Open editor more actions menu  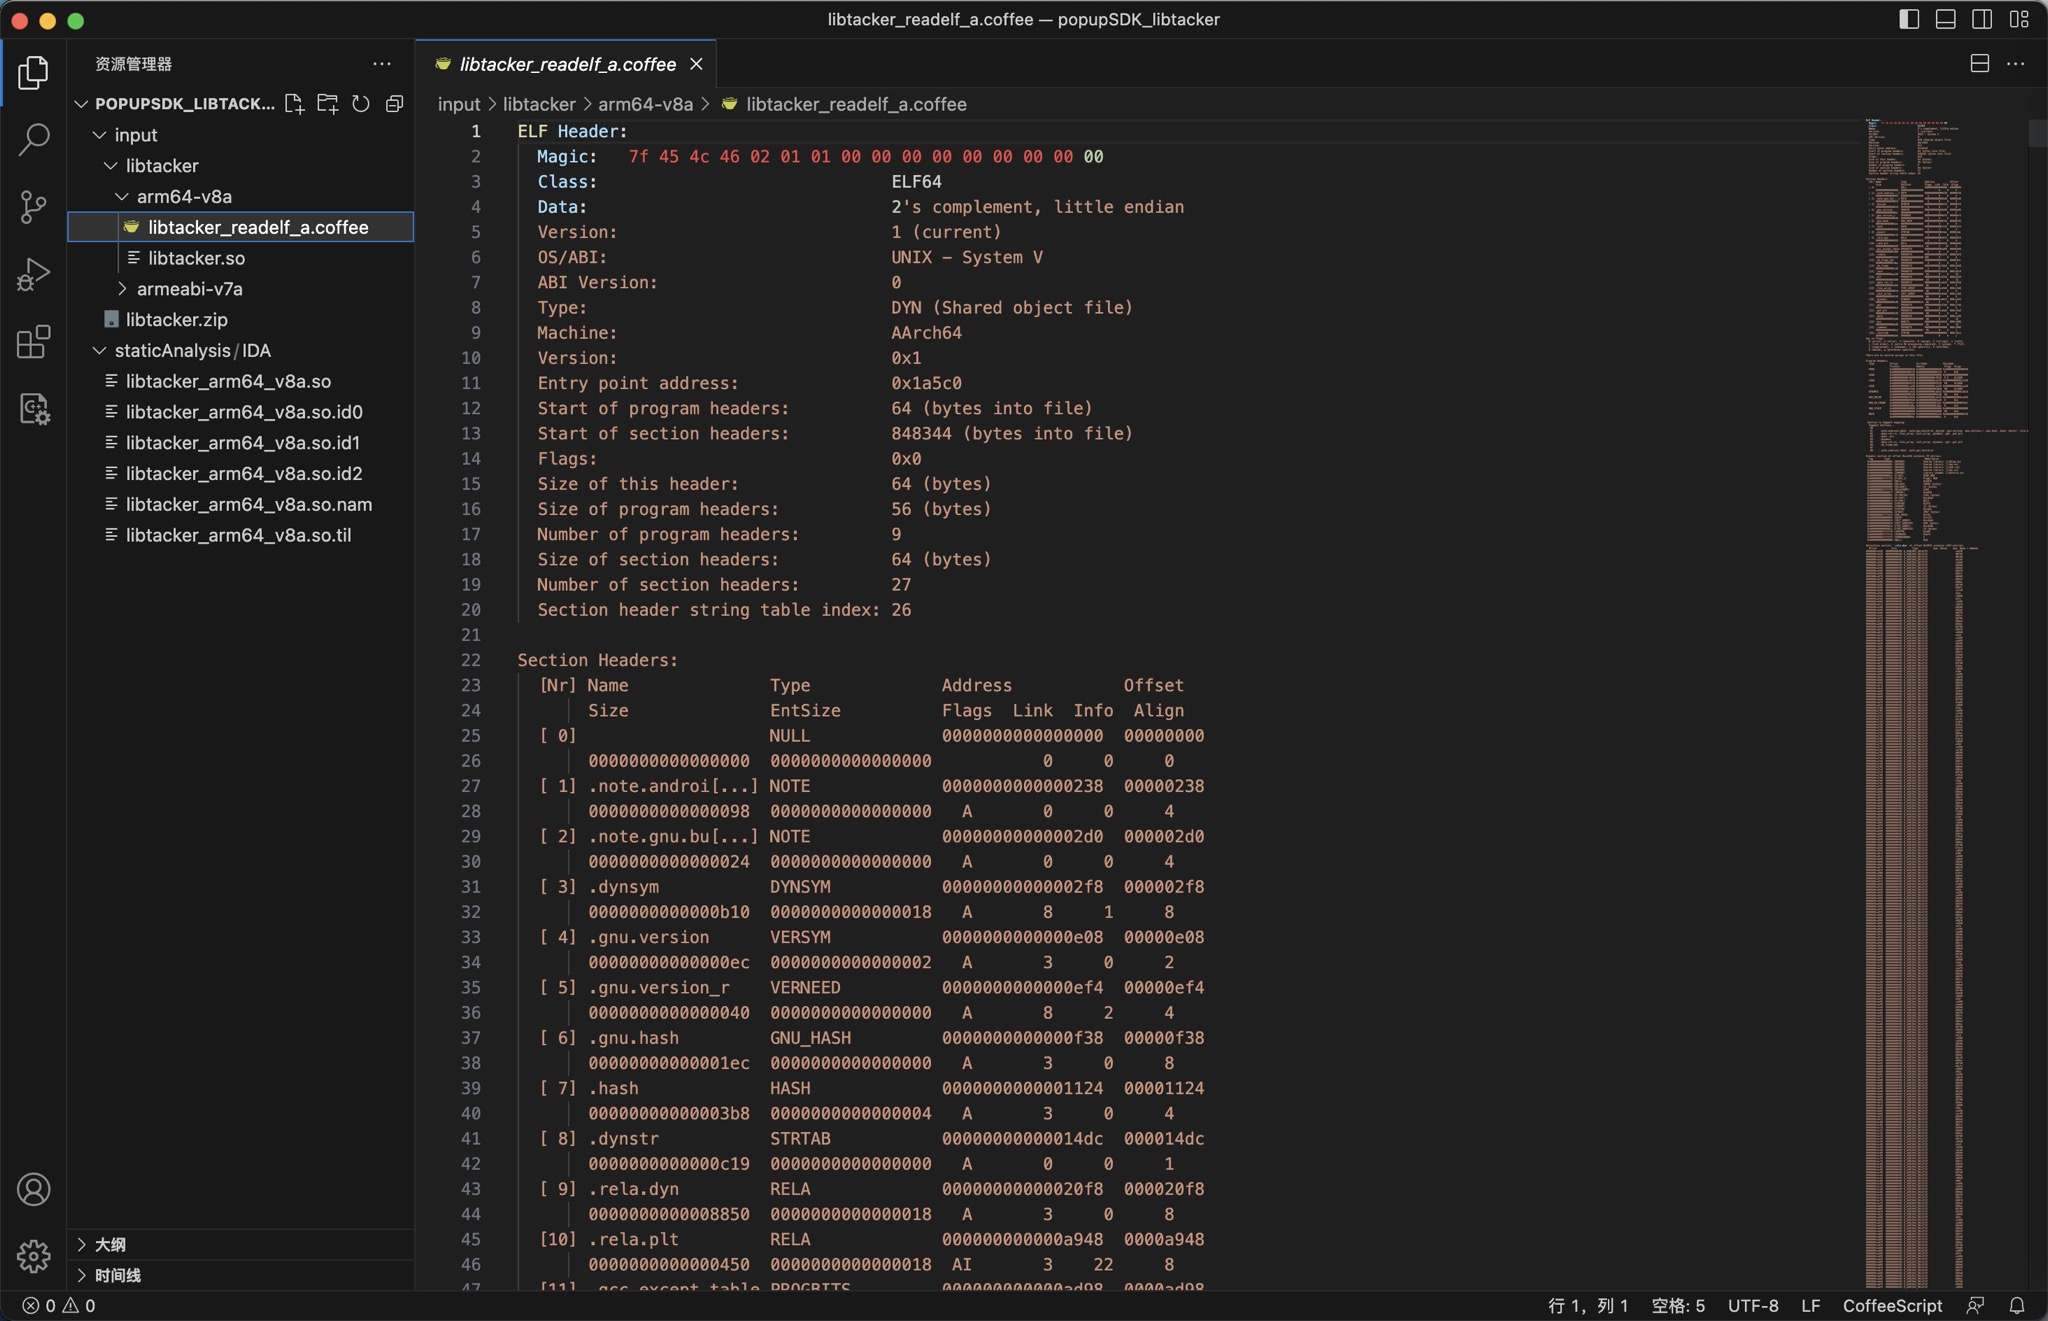(2015, 63)
